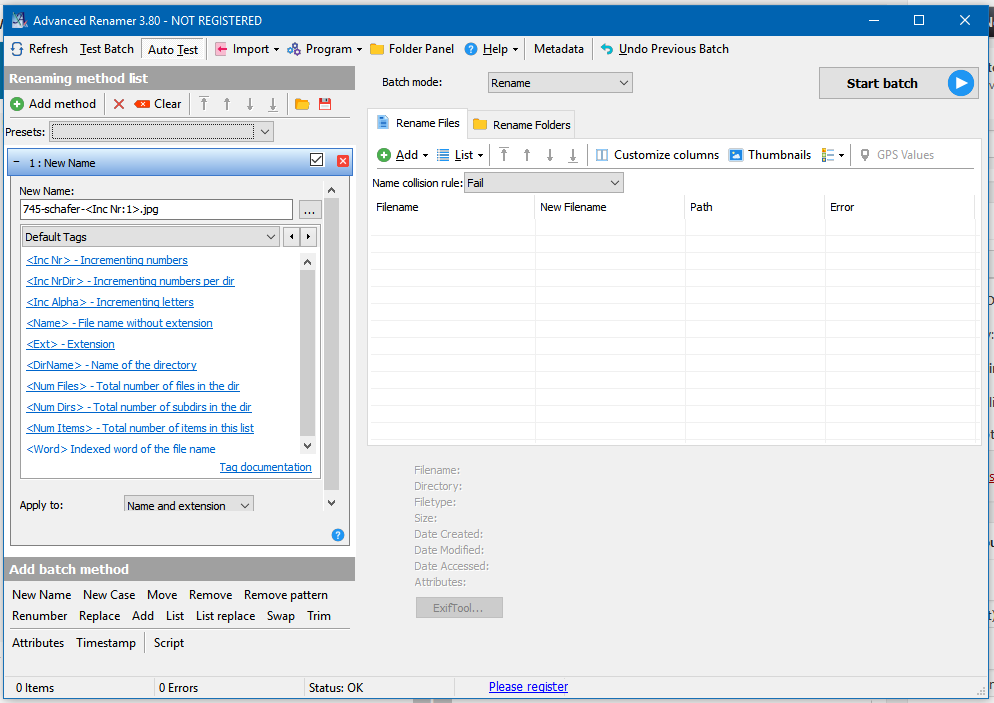
Task: Switch to the Rename Folders tab
Action: pyautogui.click(x=521, y=125)
